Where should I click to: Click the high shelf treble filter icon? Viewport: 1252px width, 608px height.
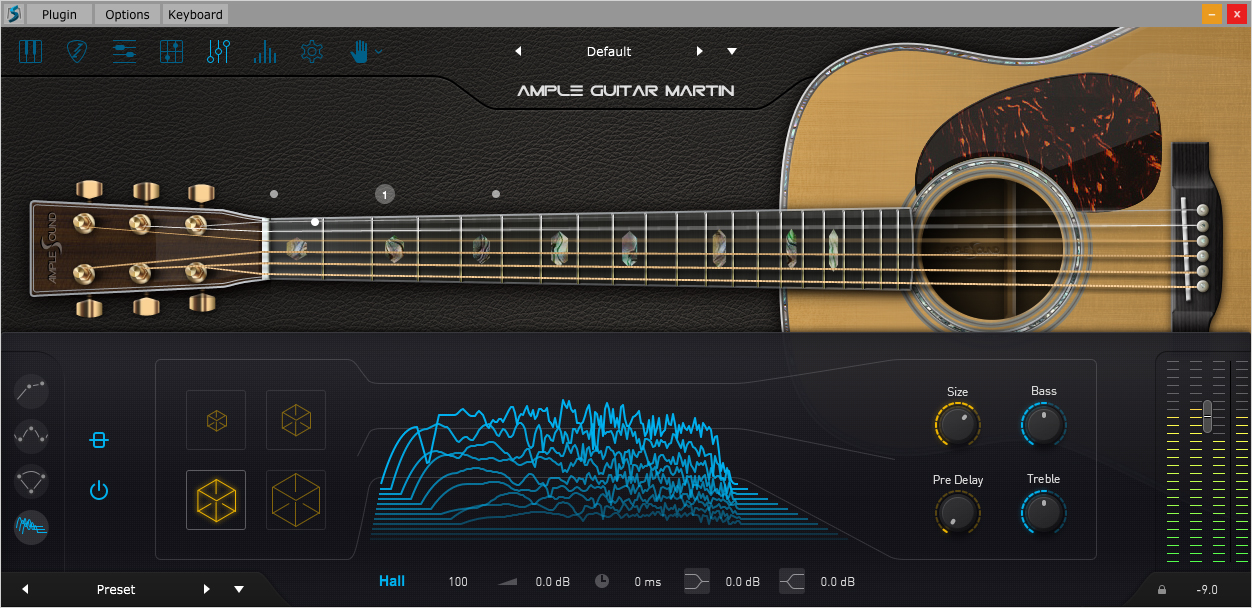point(792,581)
